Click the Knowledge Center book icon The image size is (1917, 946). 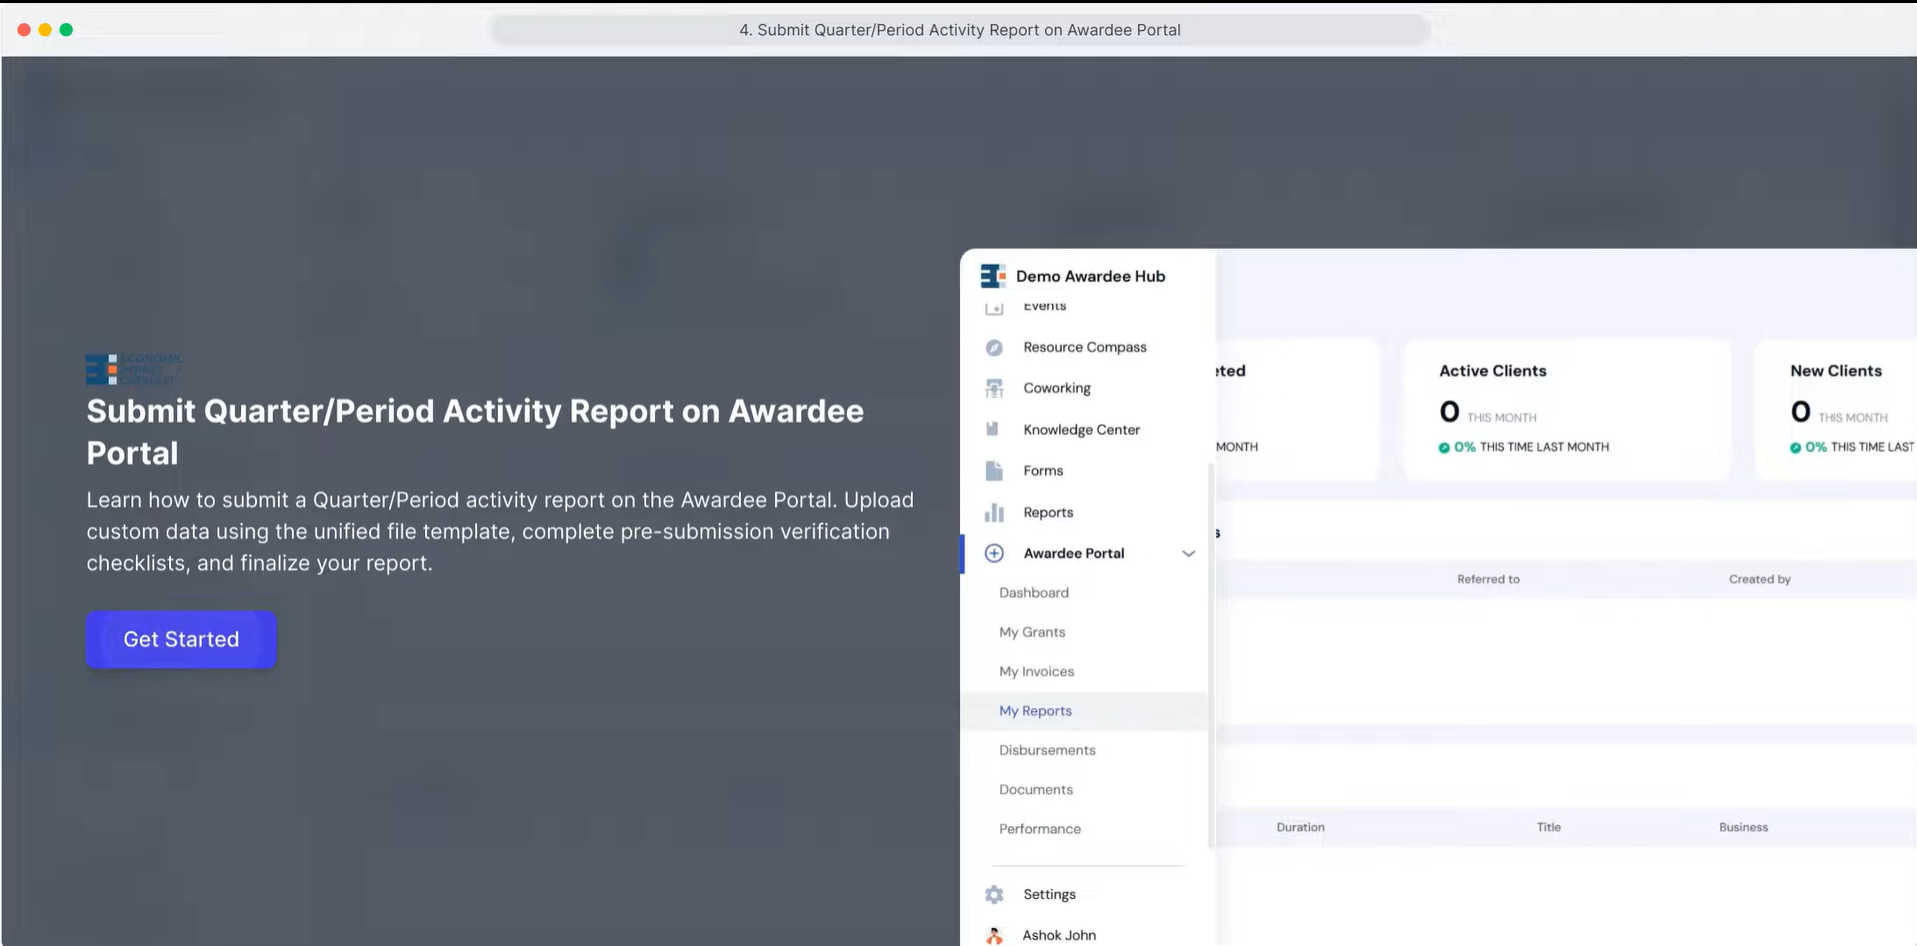tap(993, 429)
